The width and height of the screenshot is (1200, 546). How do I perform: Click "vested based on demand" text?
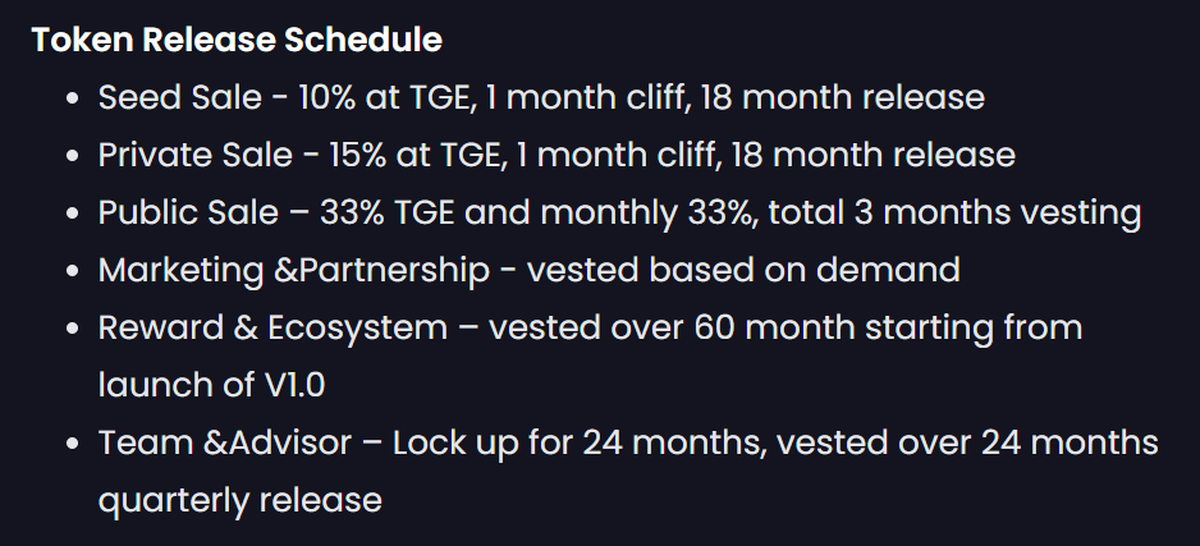click(743, 270)
